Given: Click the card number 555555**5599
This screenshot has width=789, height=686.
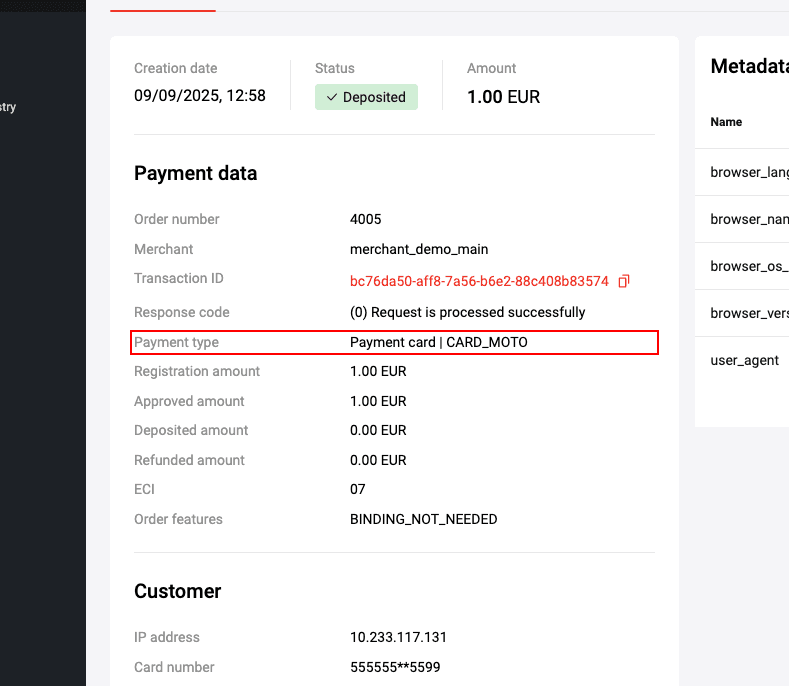Looking at the screenshot, I should [x=395, y=667].
